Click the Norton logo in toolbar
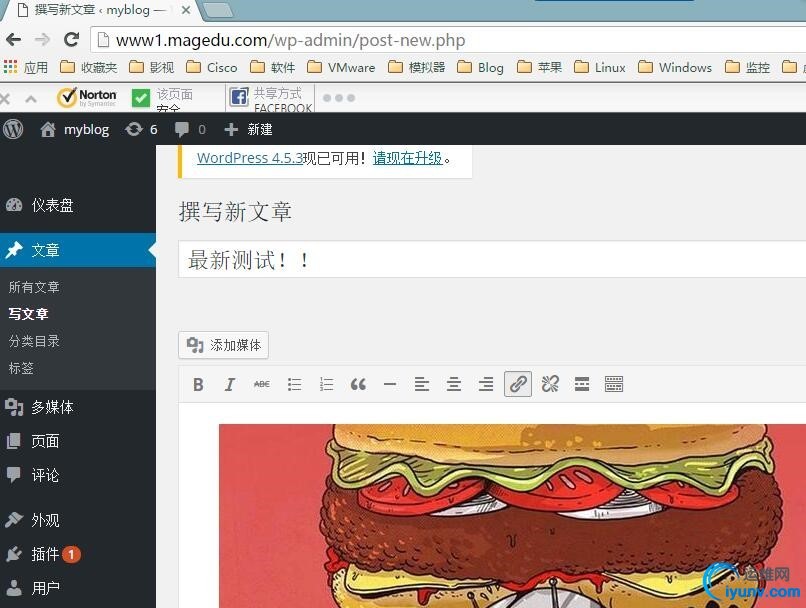 pos(87,97)
